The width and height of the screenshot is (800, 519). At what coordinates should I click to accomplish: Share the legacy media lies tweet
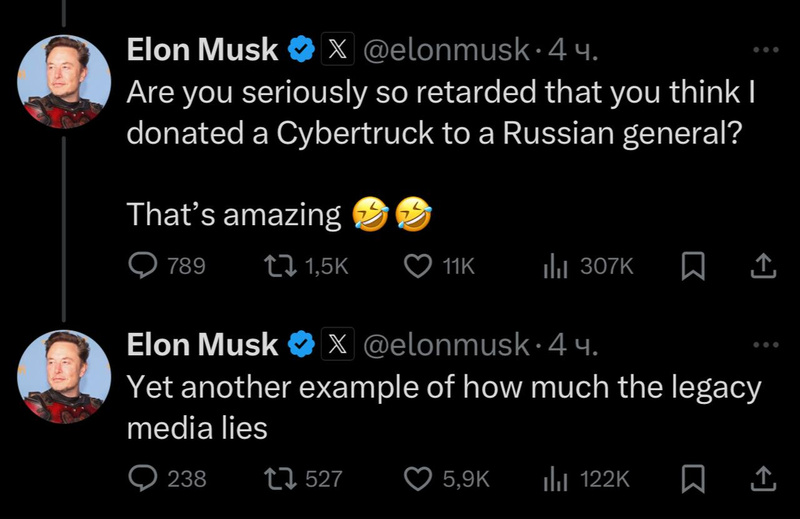point(762,479)
